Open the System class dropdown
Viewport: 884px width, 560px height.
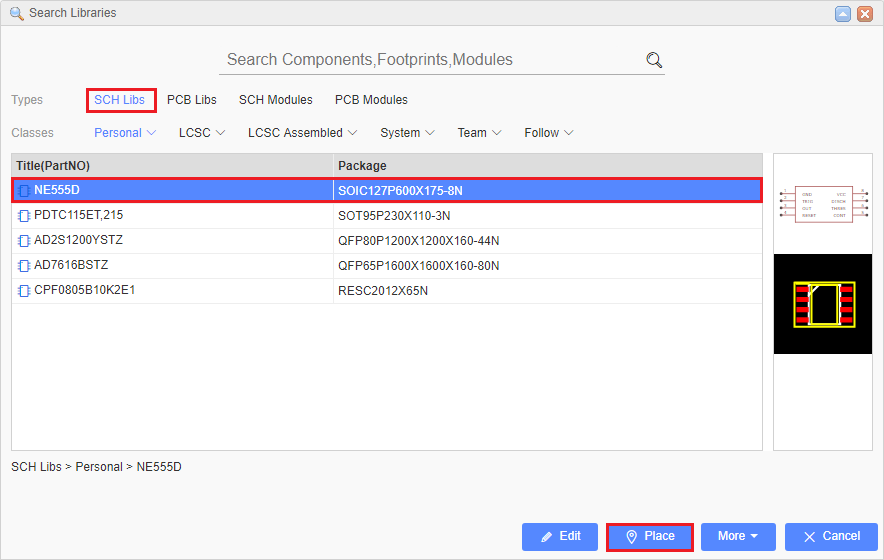click(407, 133)
